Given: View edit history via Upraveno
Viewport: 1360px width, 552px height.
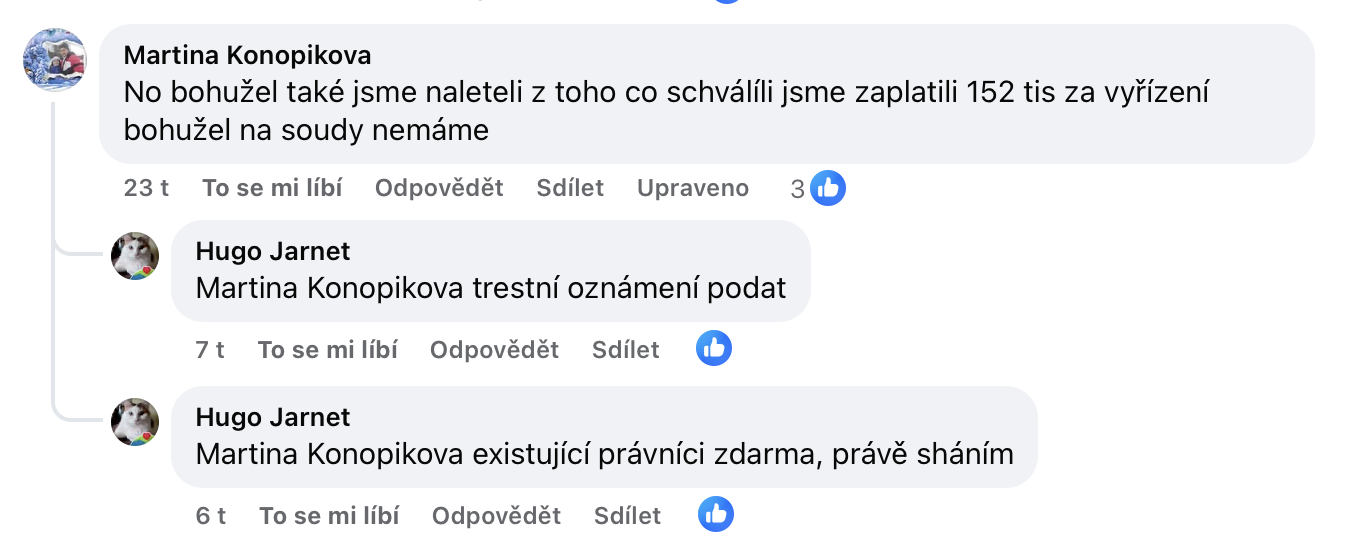Looking at the screenshot, I should 693,188.
